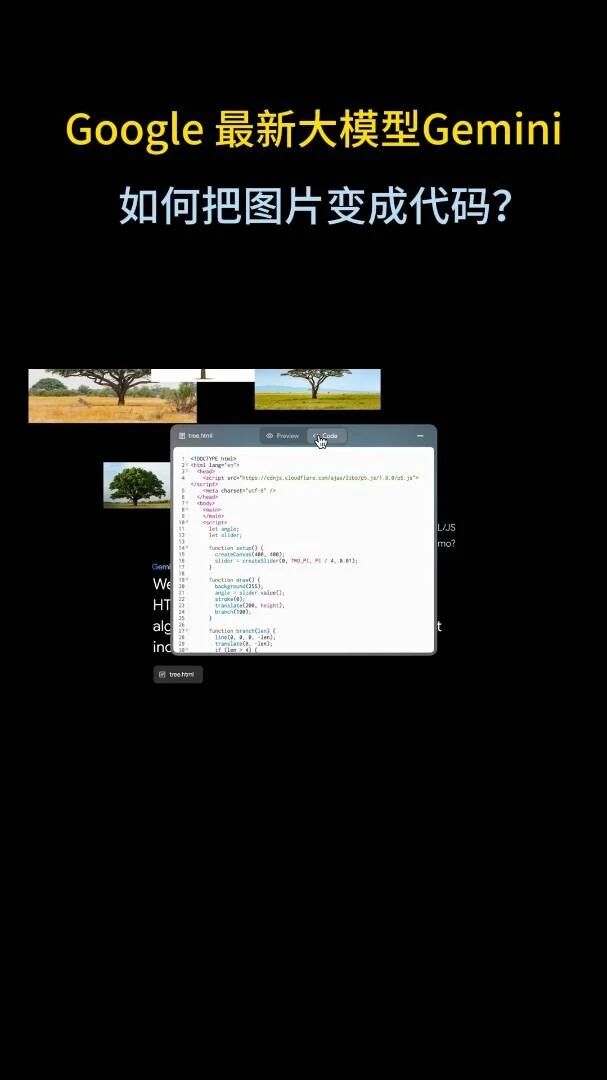This screenshot has height=1080, width=607.
Task: Fold the function setup block at line 14
Action: [x=187, y=548]
